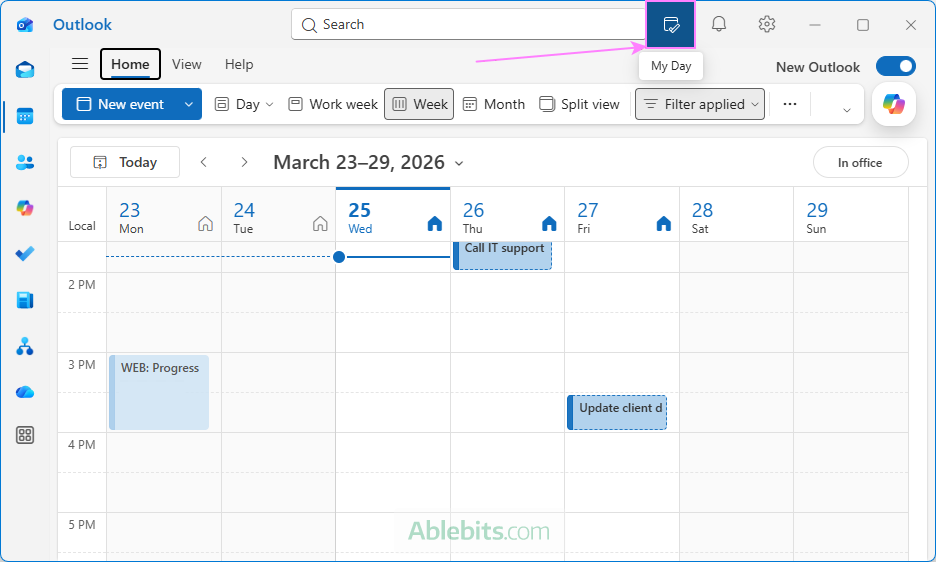Select the 26 Thu day header
Image resolution: width=936 pixels, height=562 pixels.
(507, 216)
